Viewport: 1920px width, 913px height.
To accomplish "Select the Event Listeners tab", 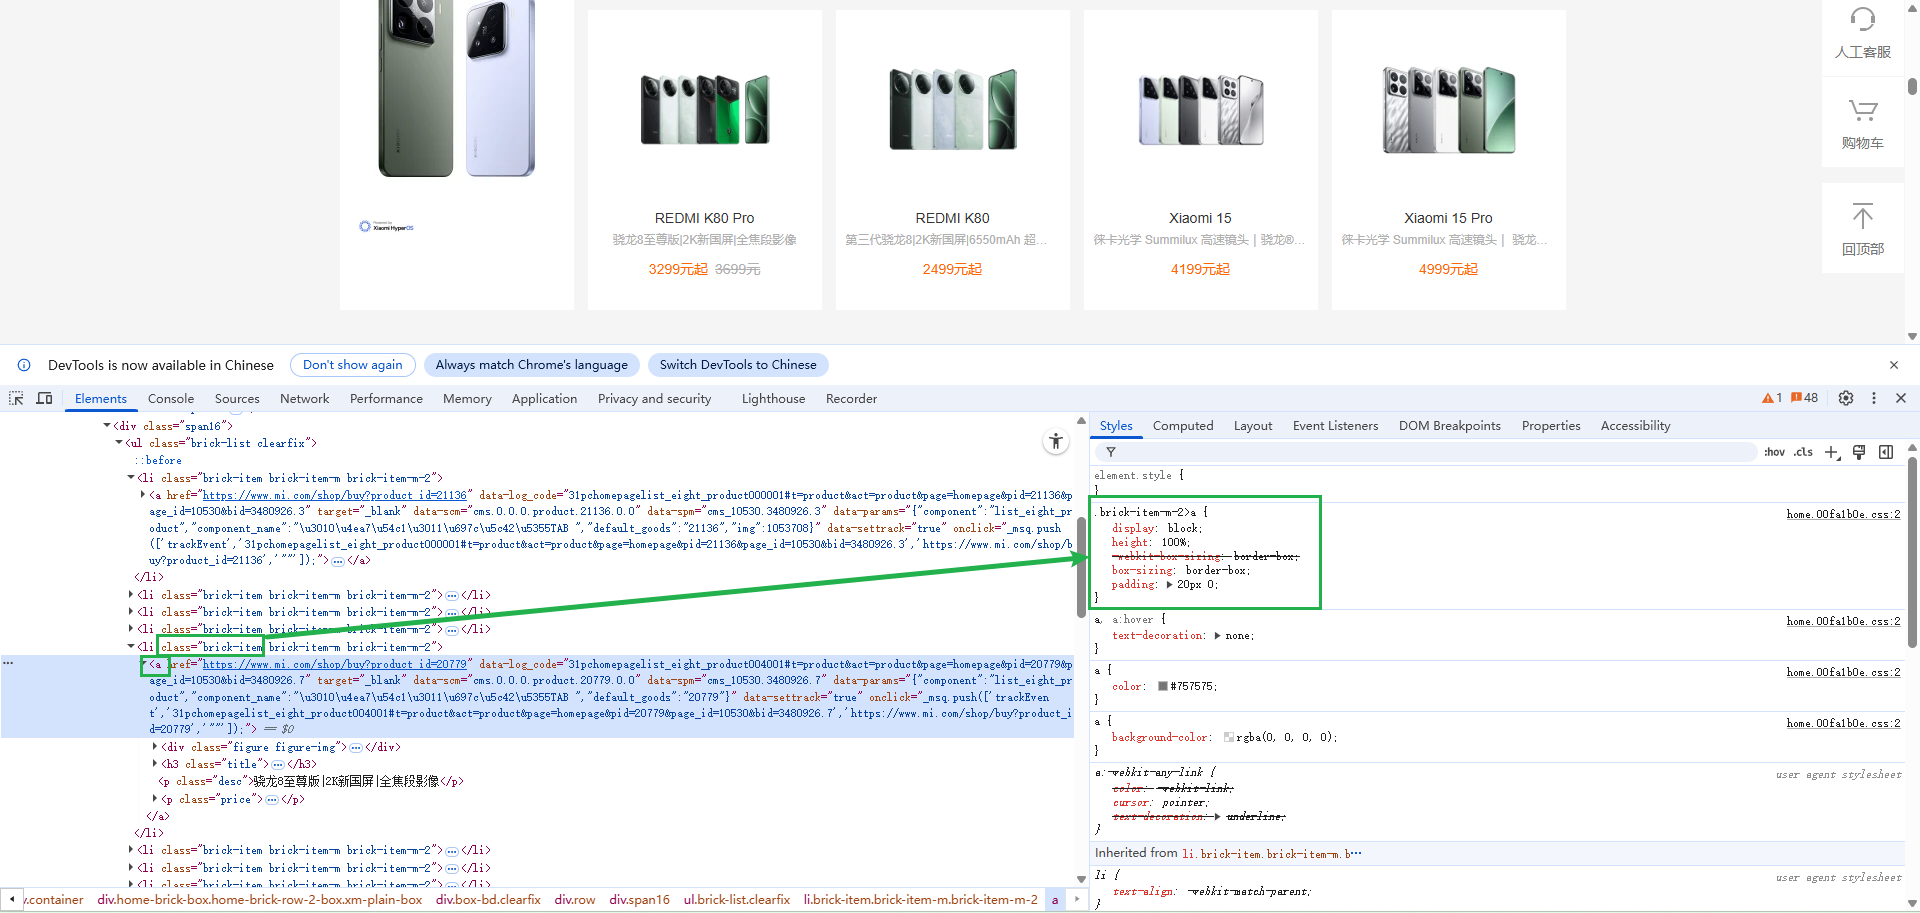I will coord(1335,426).
